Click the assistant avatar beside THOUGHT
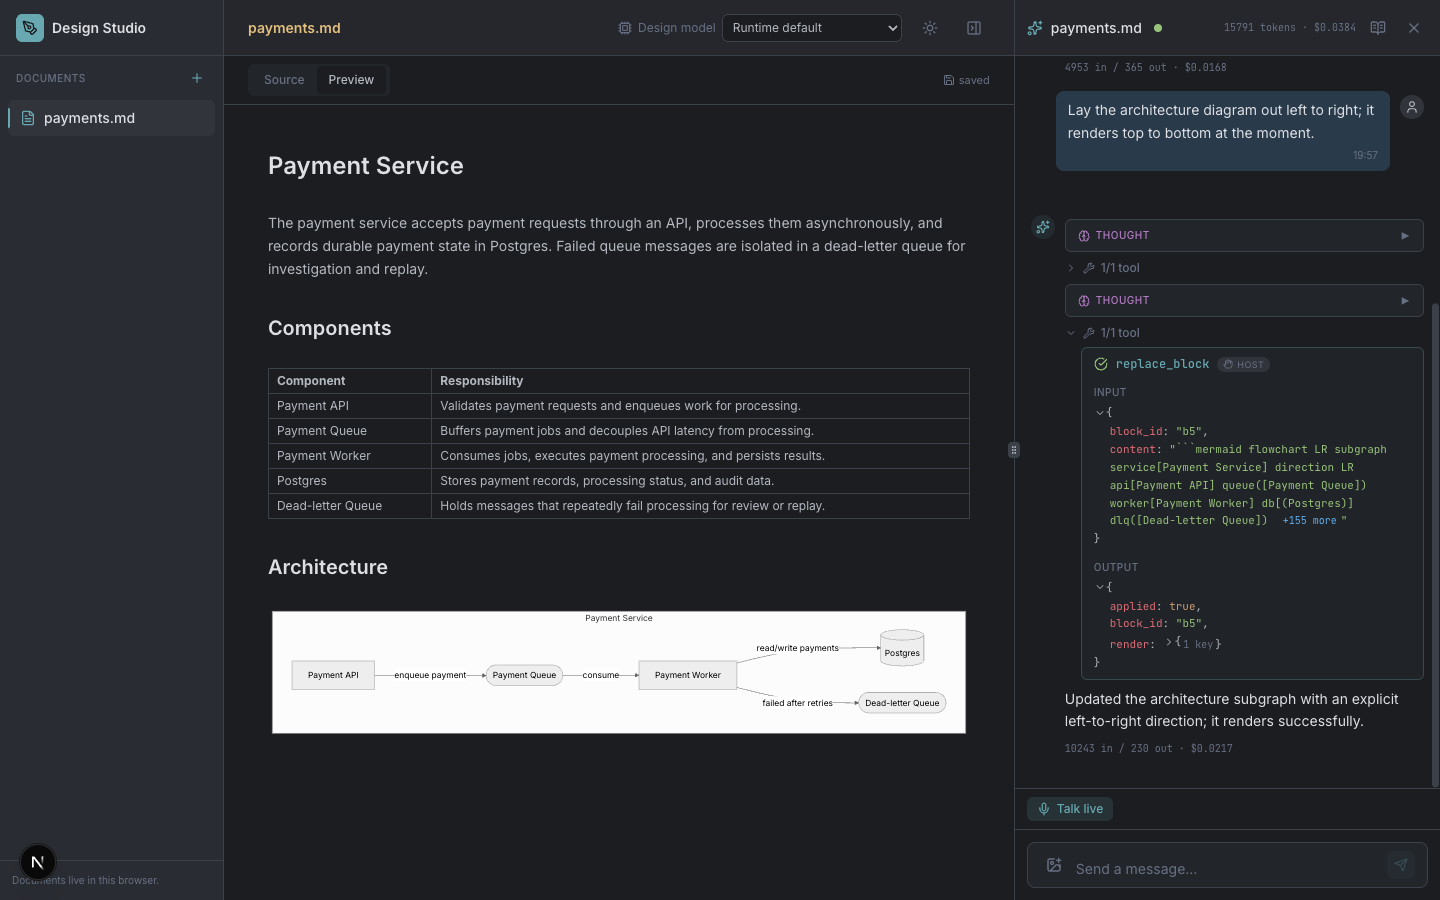 1043,227
